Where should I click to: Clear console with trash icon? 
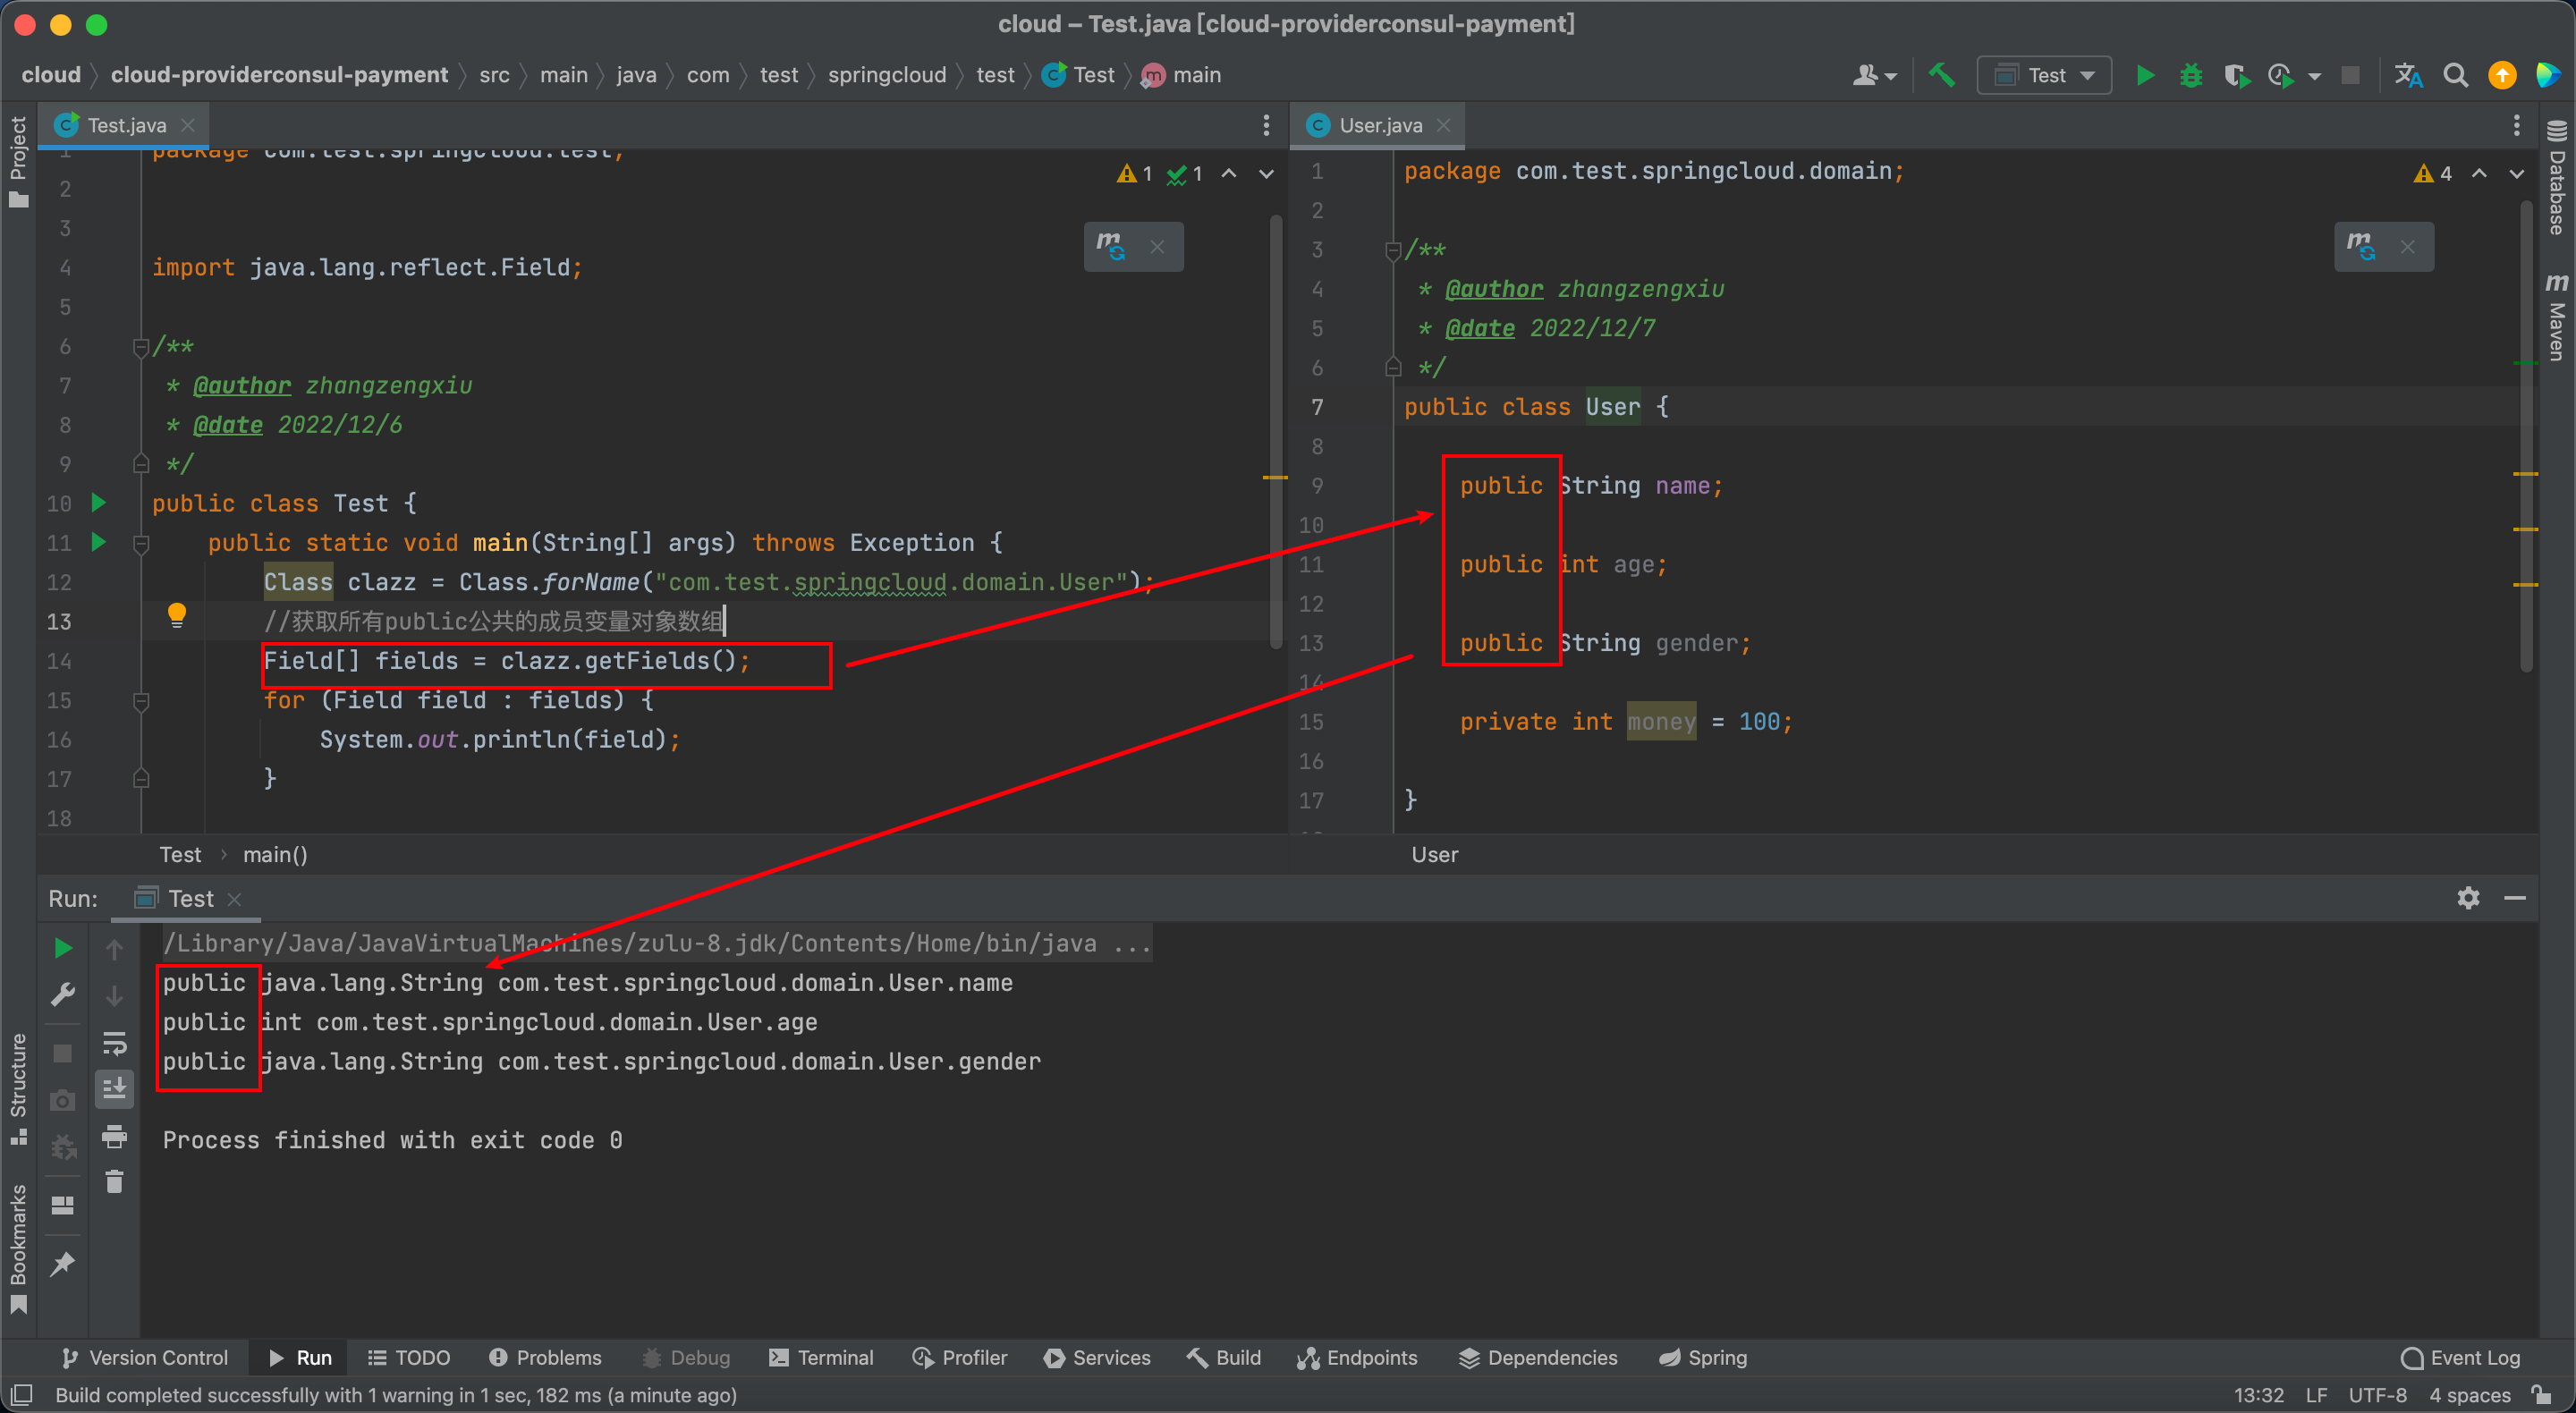(x=114, y=1182)
